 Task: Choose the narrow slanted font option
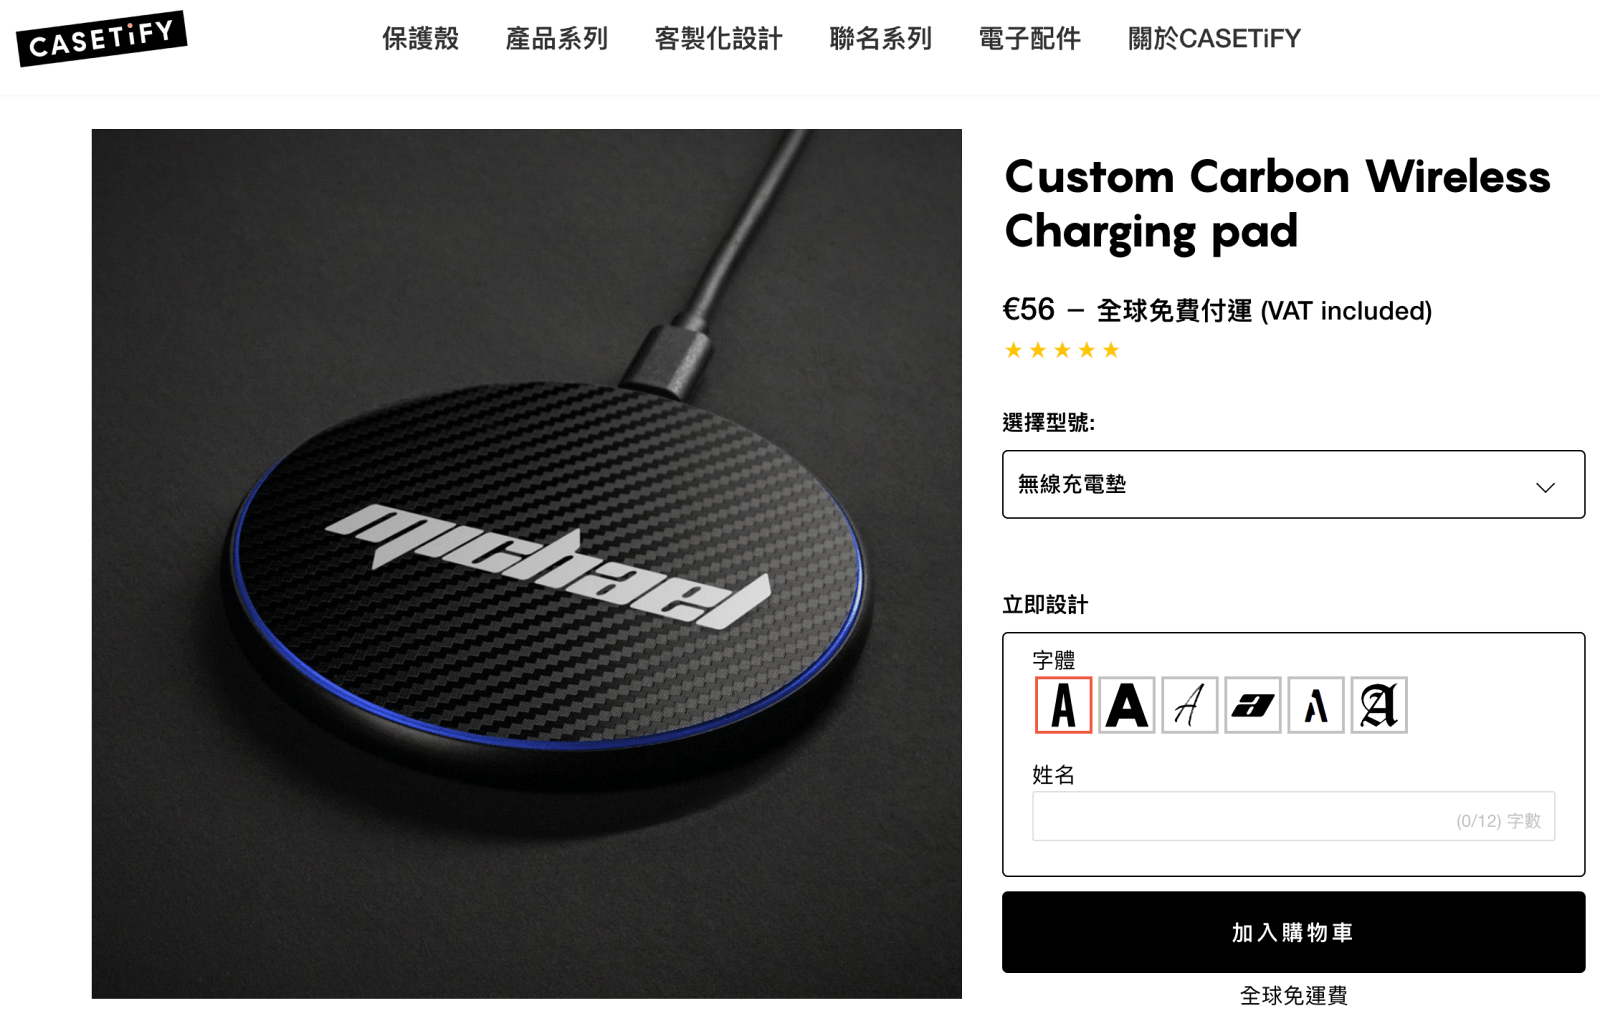[x=1315, y=705]
